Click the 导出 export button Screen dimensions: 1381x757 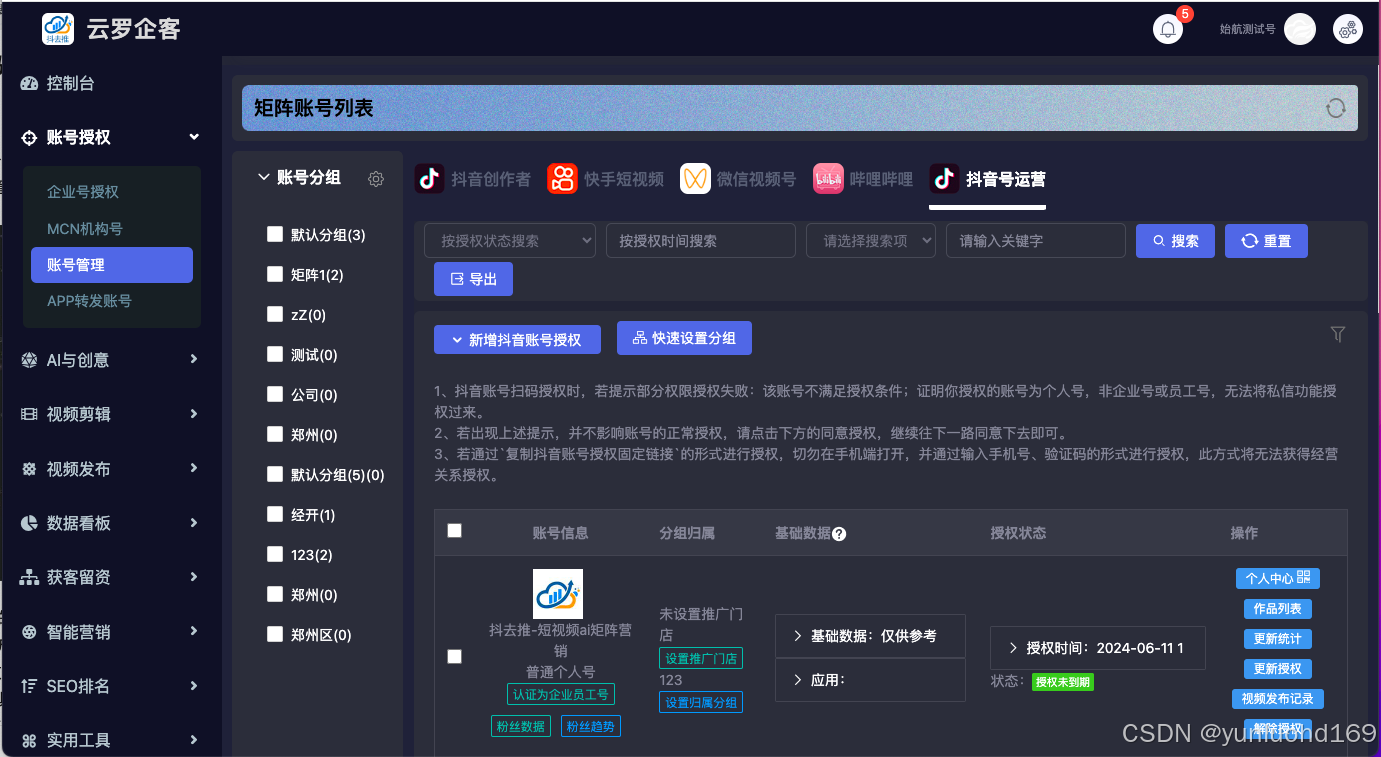point(473,279)
